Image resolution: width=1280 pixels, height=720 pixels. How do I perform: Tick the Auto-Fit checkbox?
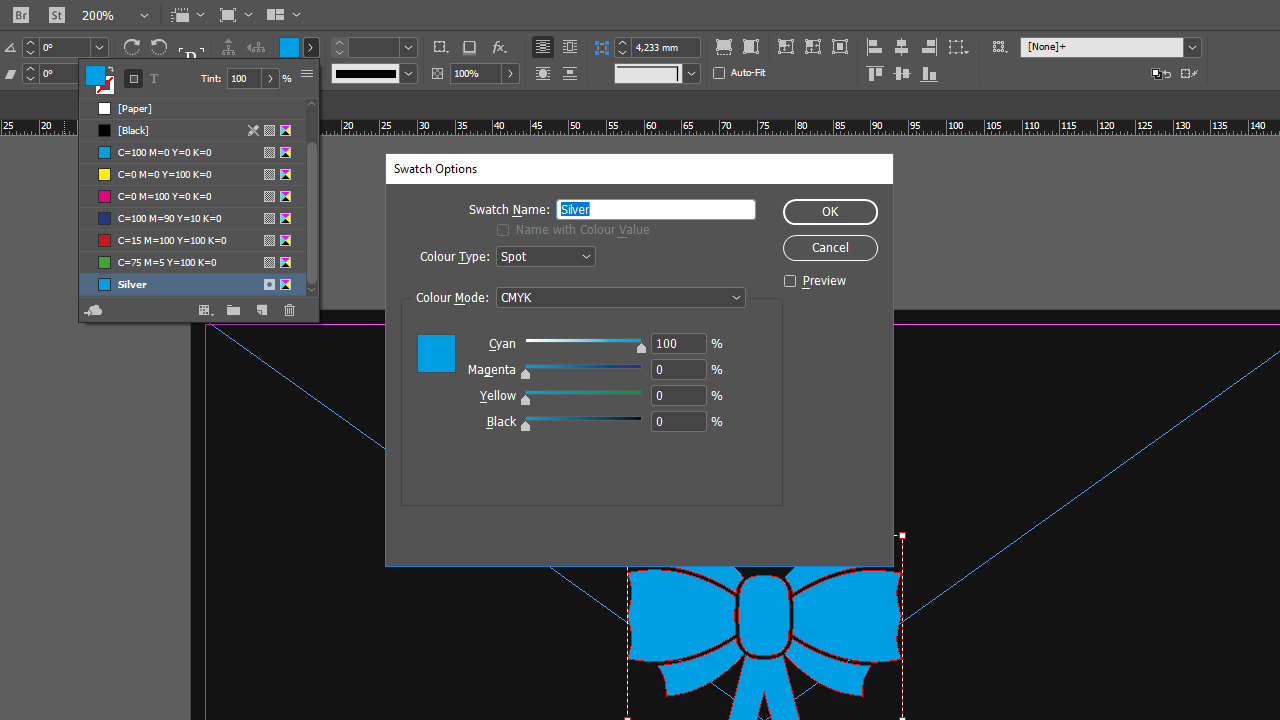[719, 73]
